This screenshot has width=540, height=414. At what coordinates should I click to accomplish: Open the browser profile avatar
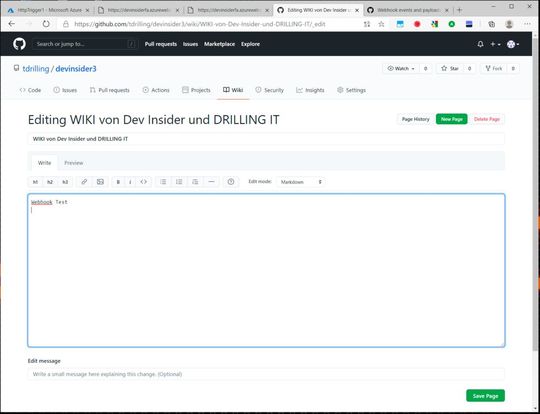[509, 24]
